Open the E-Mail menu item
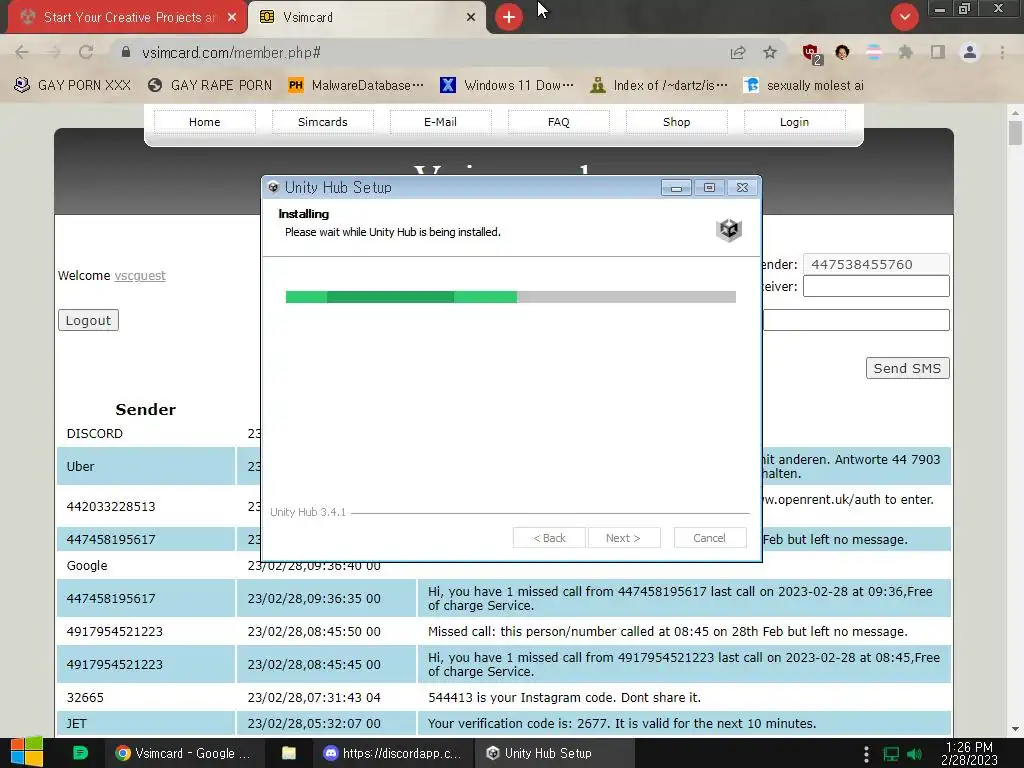 point(440,122)
